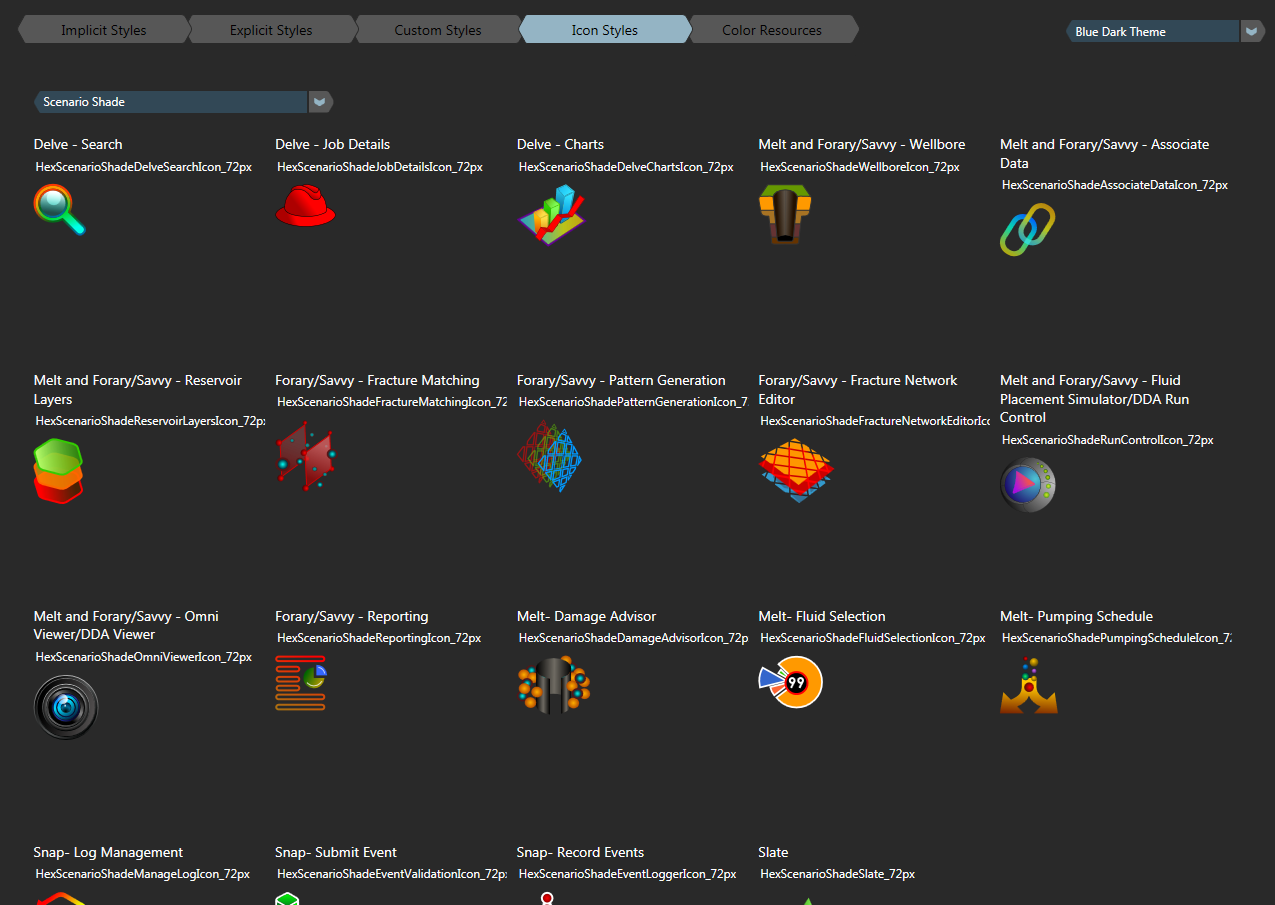Select the Wellbore icon
Screen dimensions: 1275x905
tap(785, 215)
